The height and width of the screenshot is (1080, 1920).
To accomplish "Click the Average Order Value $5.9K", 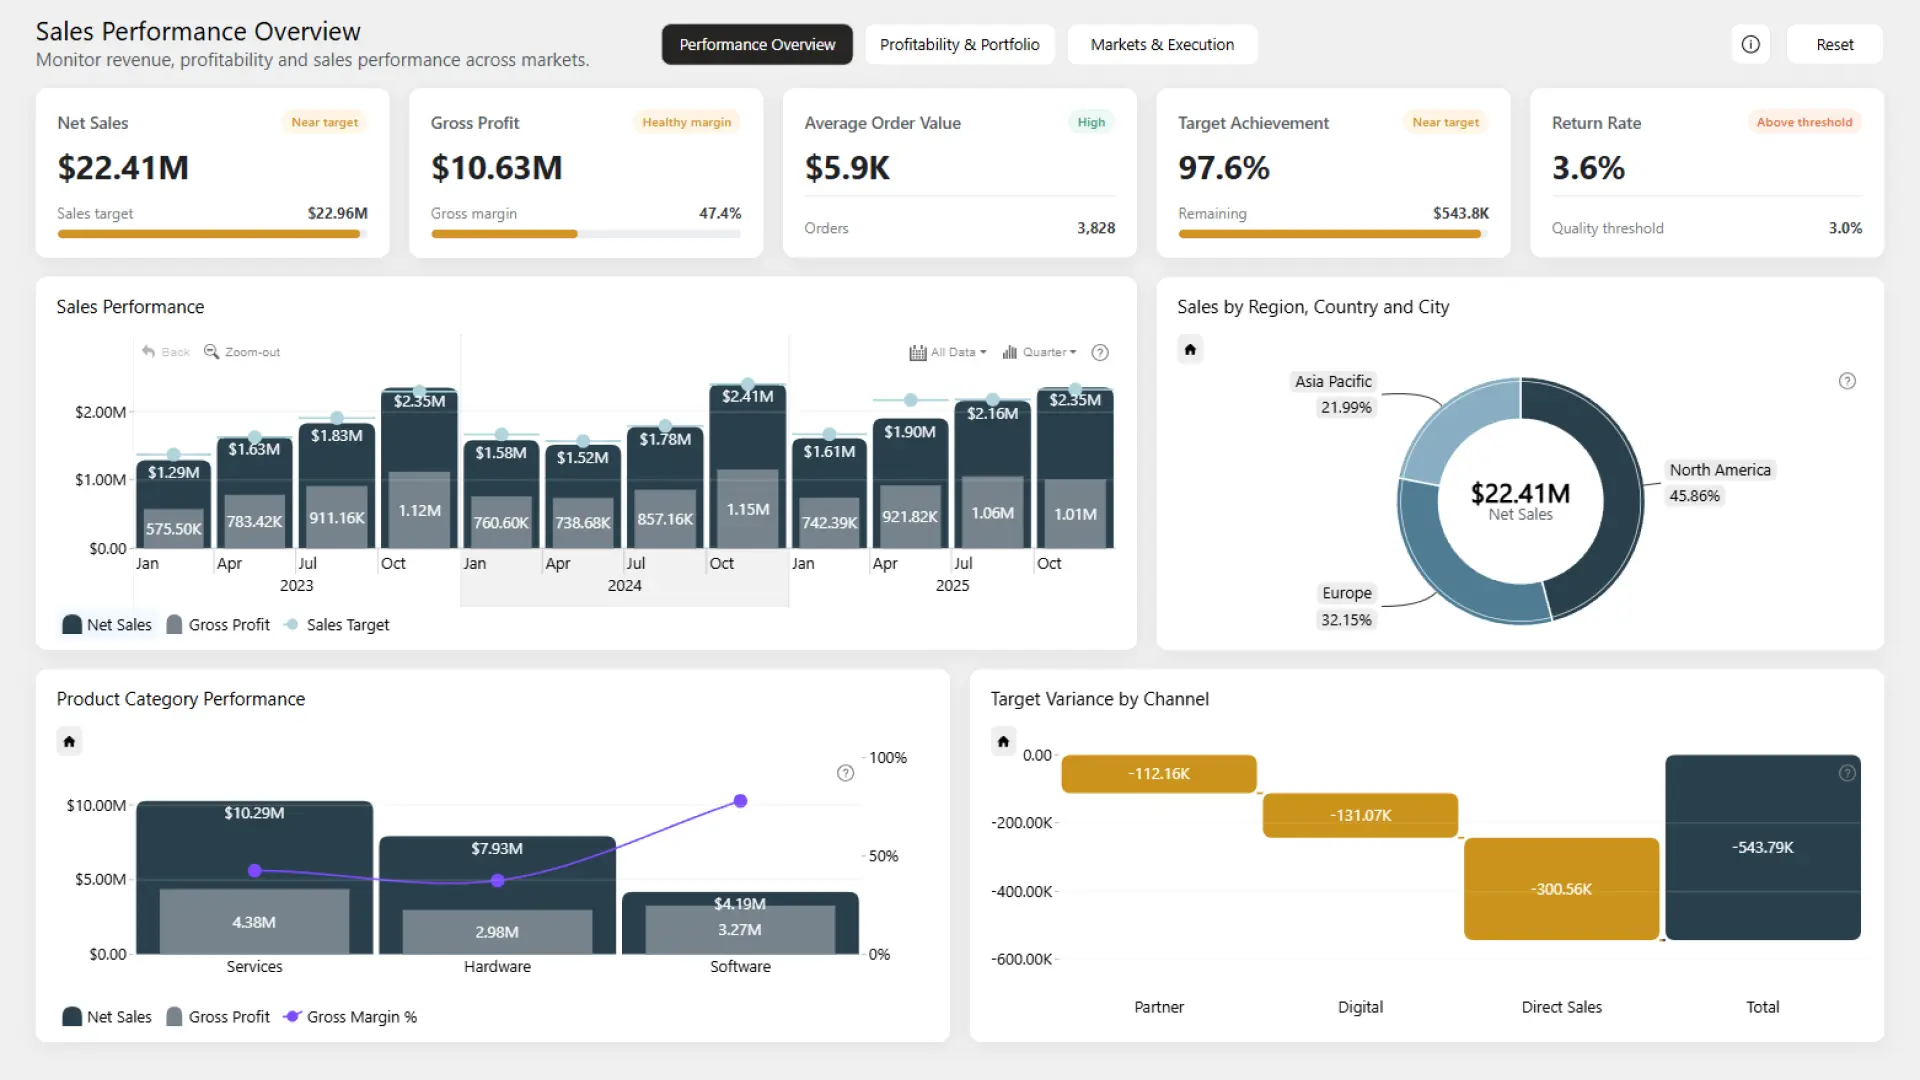I will click(847, 168).
